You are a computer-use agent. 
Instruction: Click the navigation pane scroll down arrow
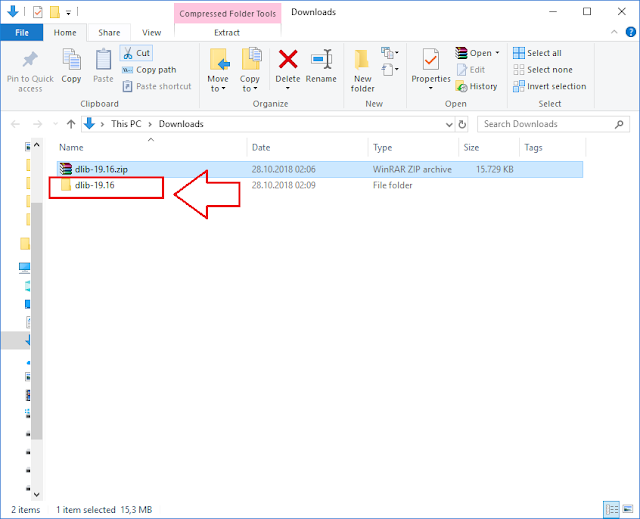[x=37, y=495]
